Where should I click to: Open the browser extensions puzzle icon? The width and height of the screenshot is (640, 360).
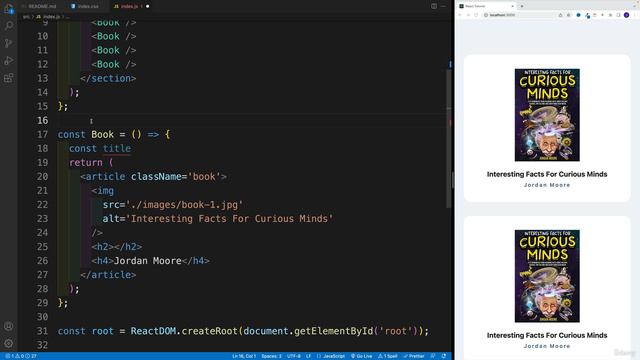coord(611,15)
